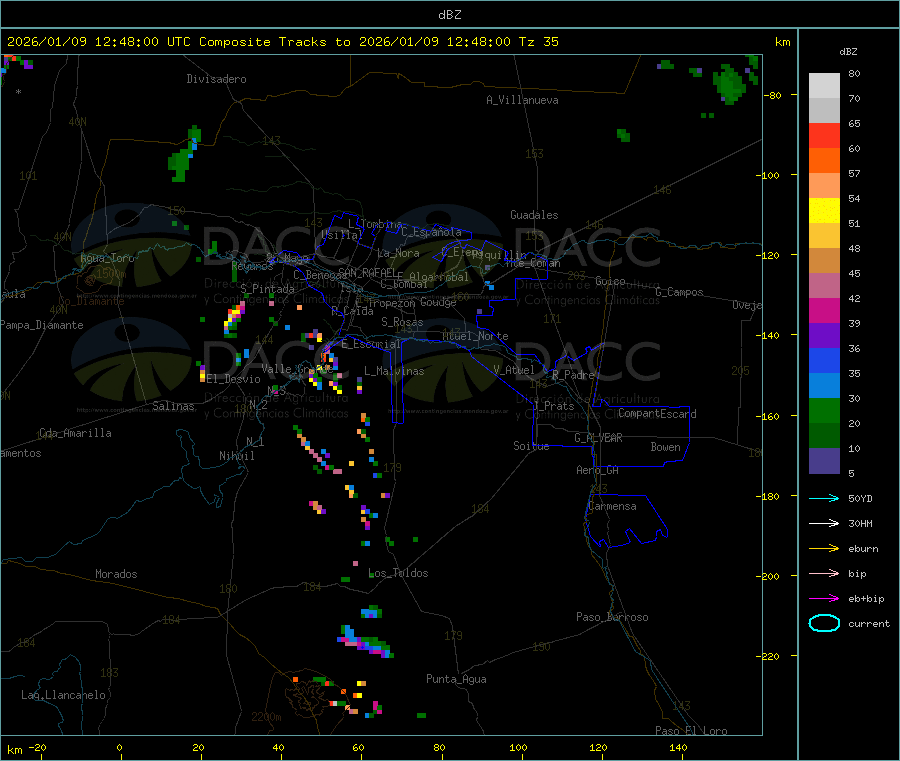Screen dimensions: 900x761
Task: Click the Carmensa label on map
Action: point(612,506)
